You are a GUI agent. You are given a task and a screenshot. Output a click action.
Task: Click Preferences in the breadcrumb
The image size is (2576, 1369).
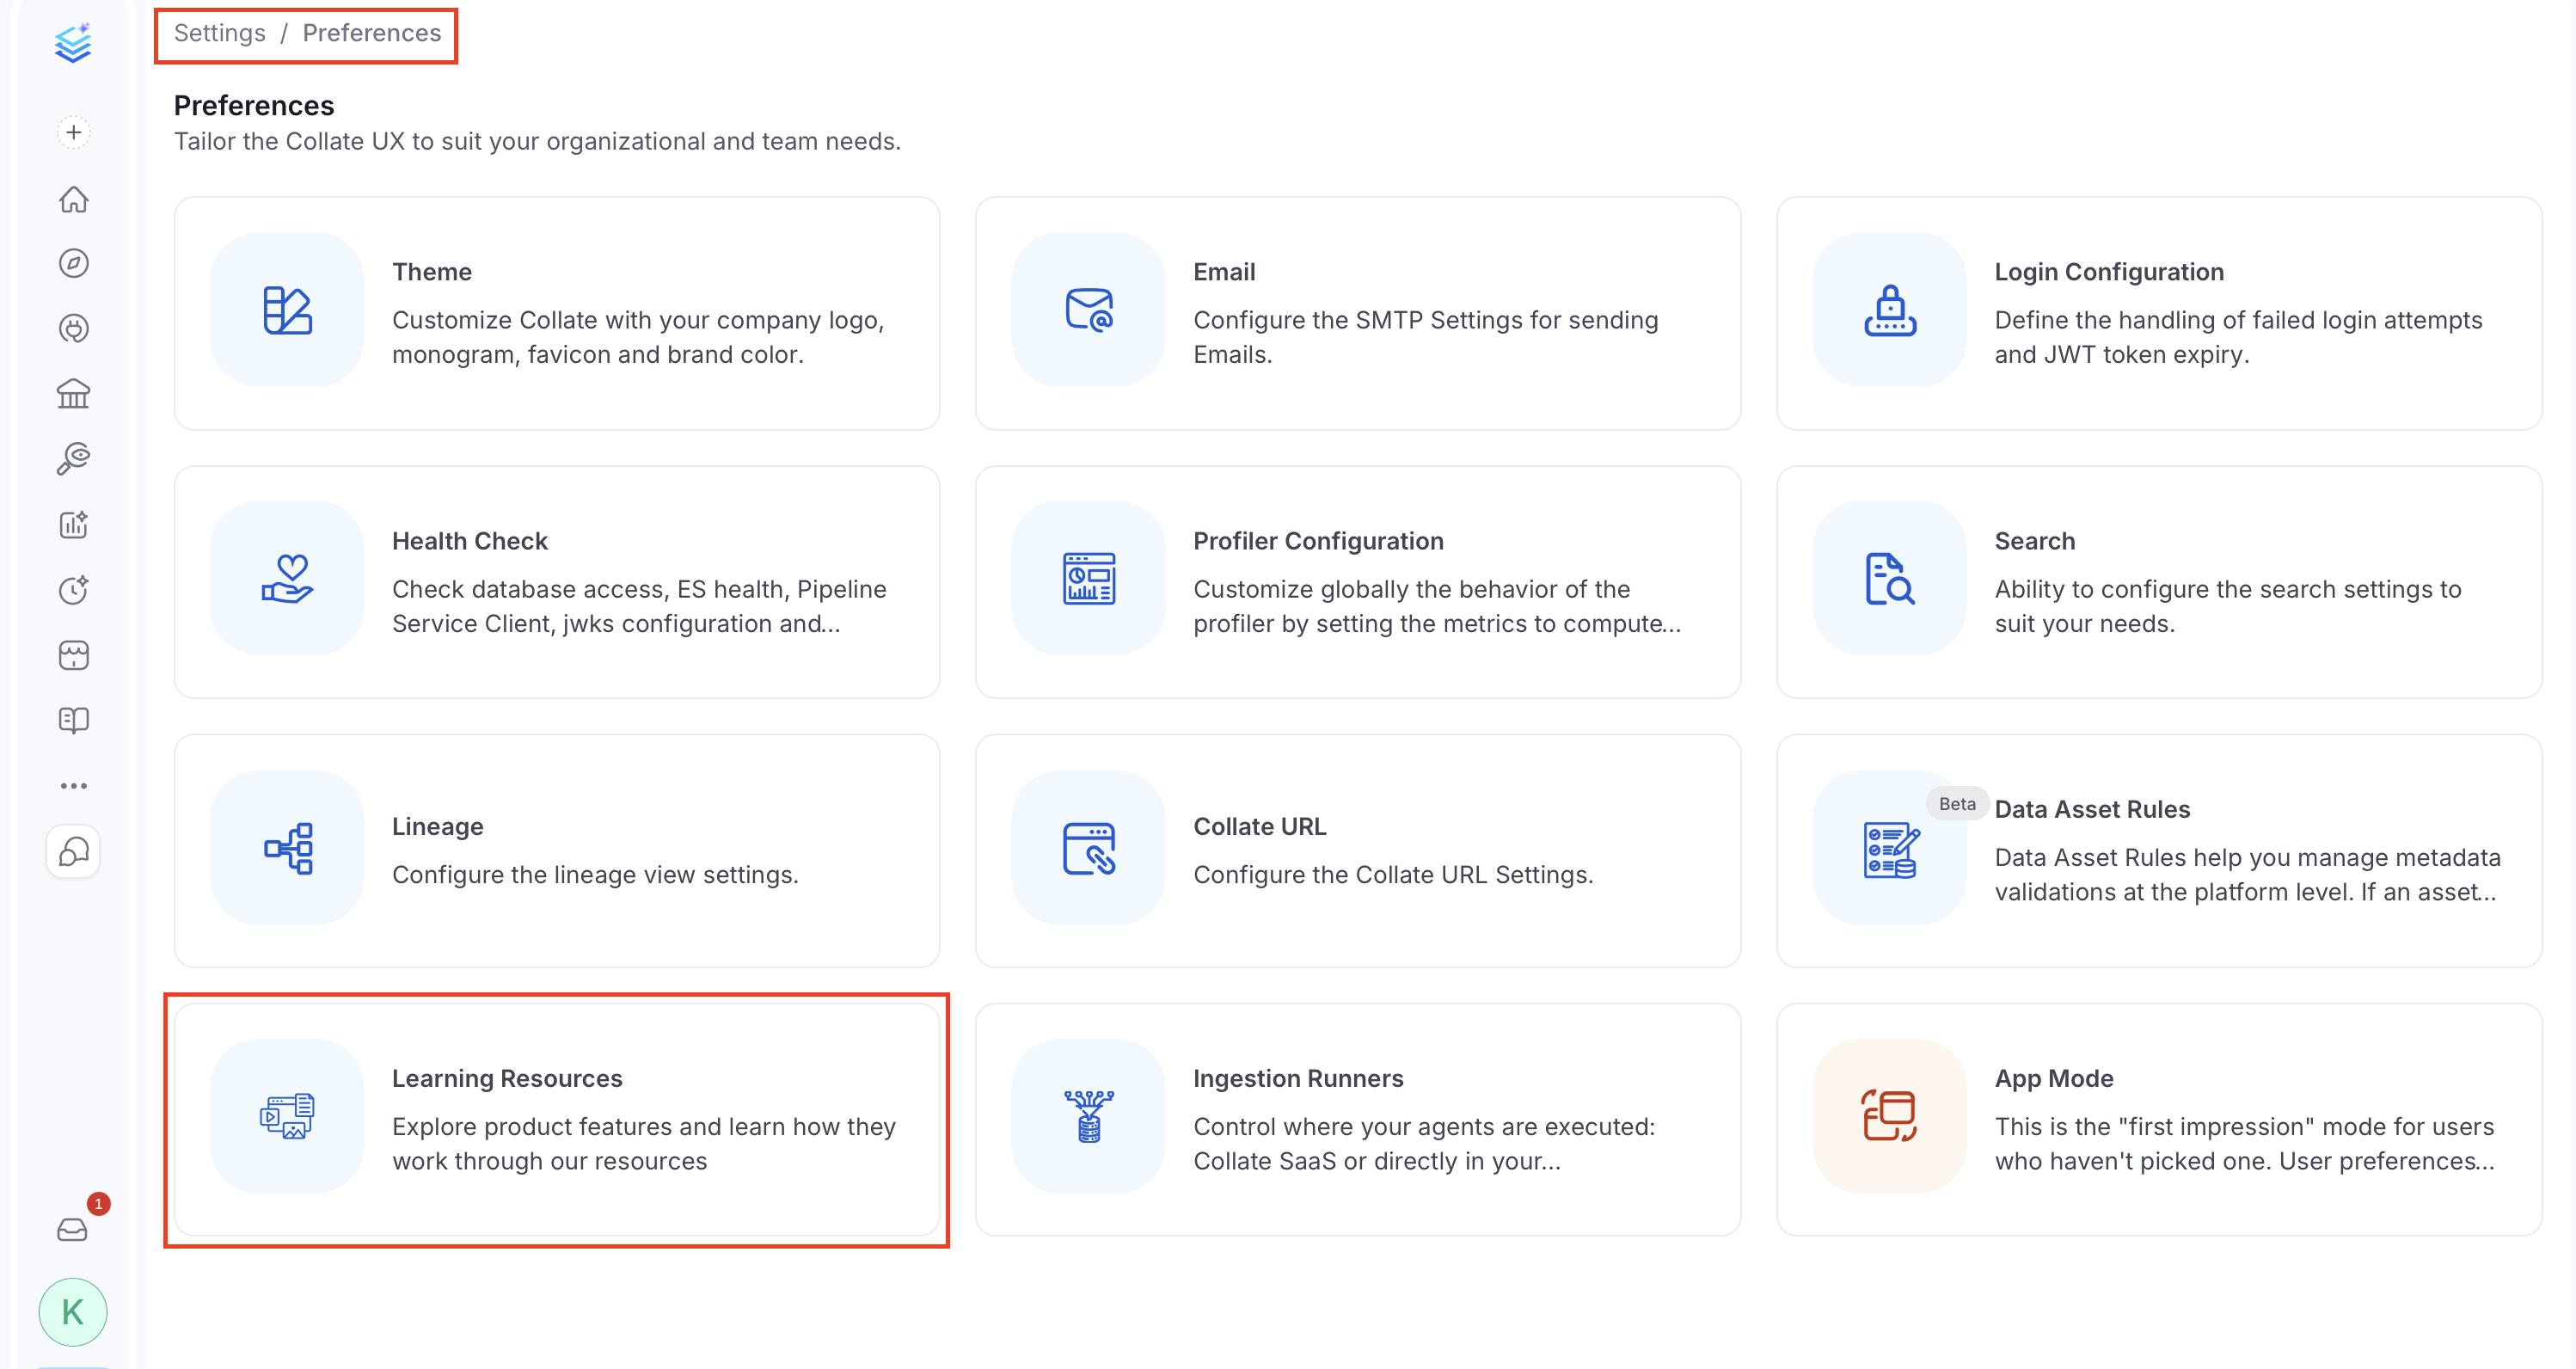click(x=372, y=33)
